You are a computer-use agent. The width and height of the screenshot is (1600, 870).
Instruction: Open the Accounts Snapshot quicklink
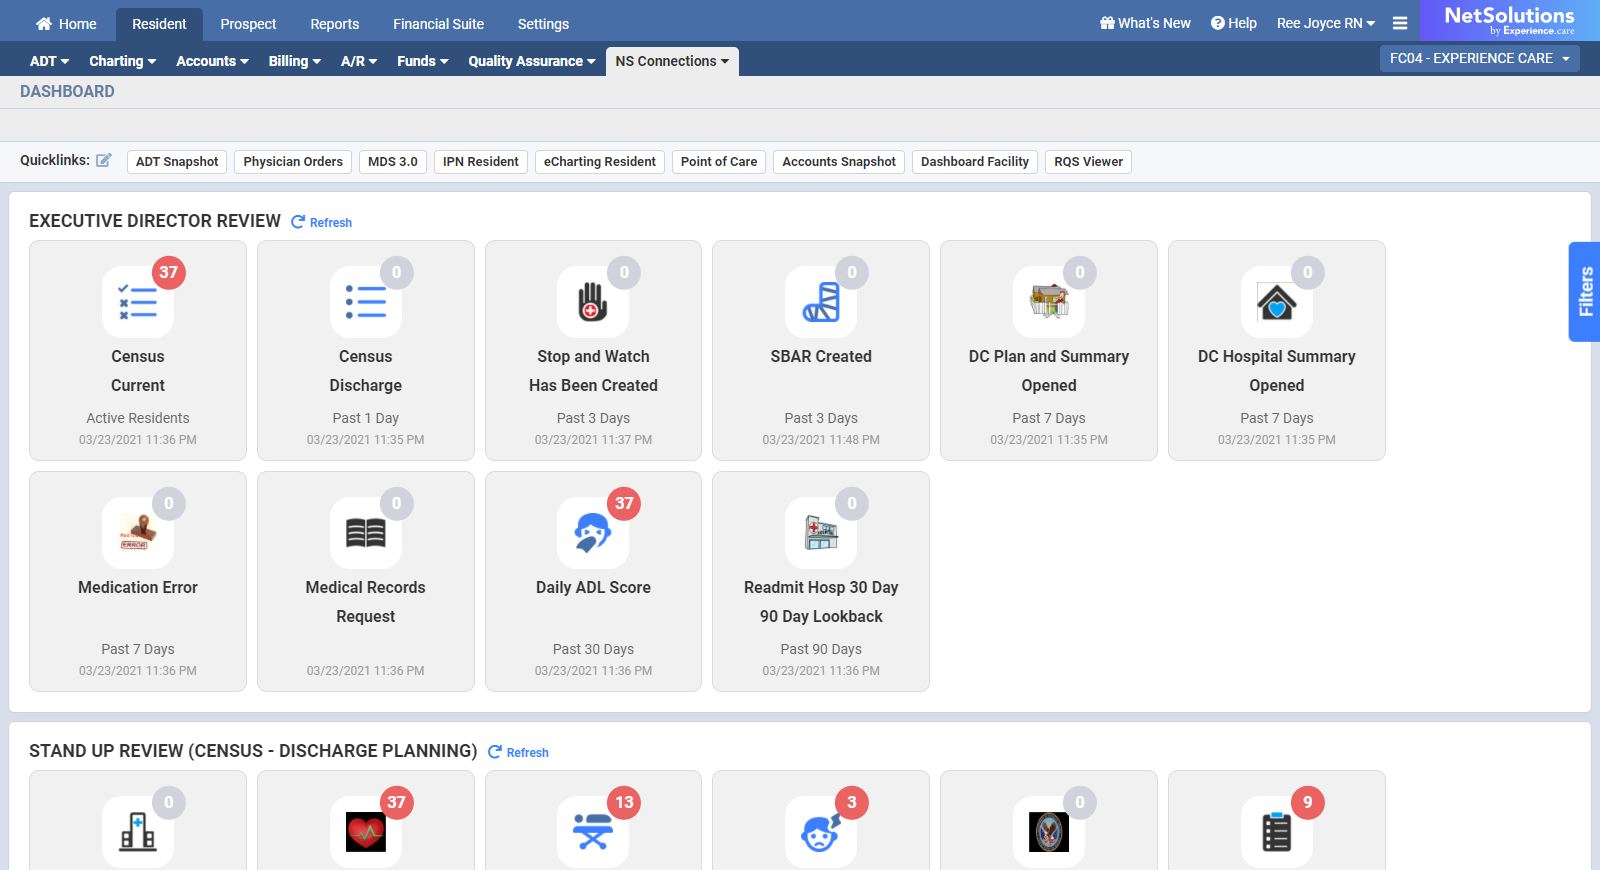click(839, 162)
